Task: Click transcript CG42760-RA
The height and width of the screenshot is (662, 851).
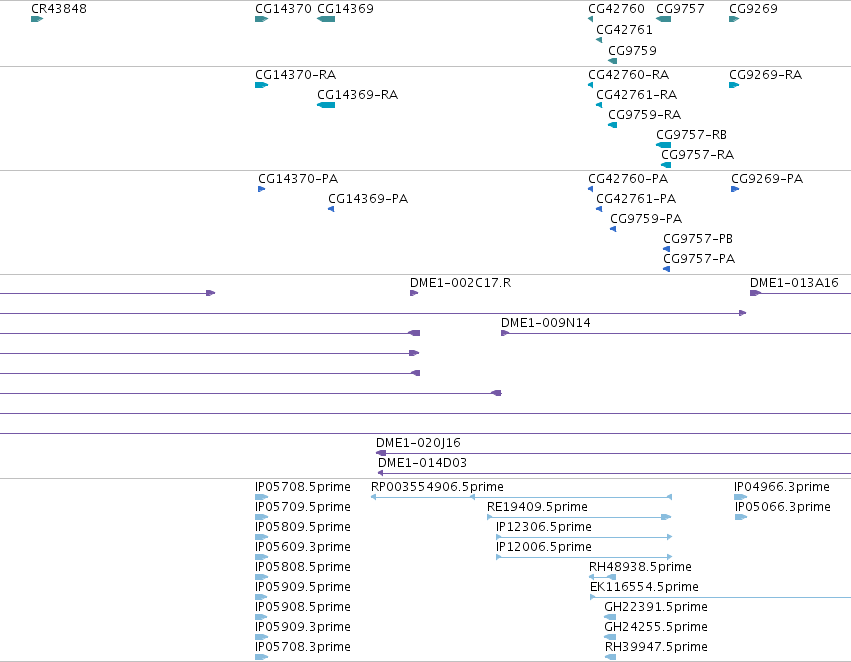Action: click(x=628, y=74)
